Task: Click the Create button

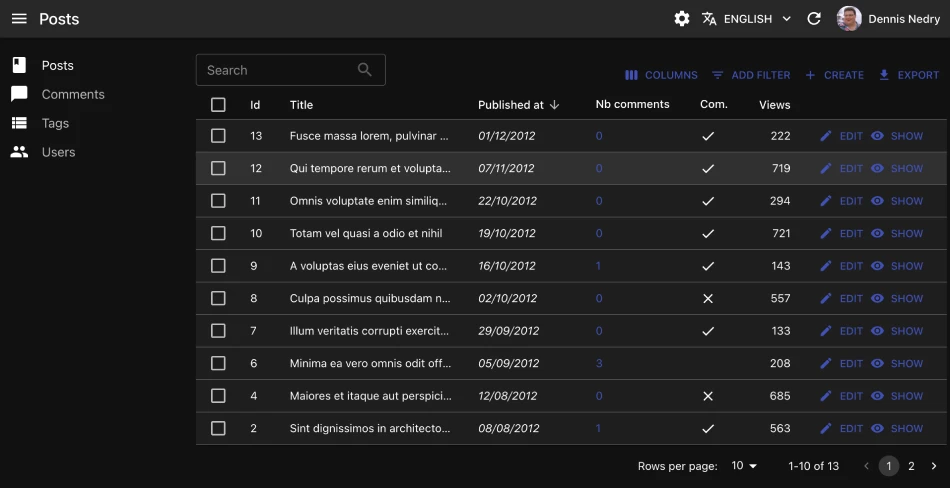Action: click(834, 75)
